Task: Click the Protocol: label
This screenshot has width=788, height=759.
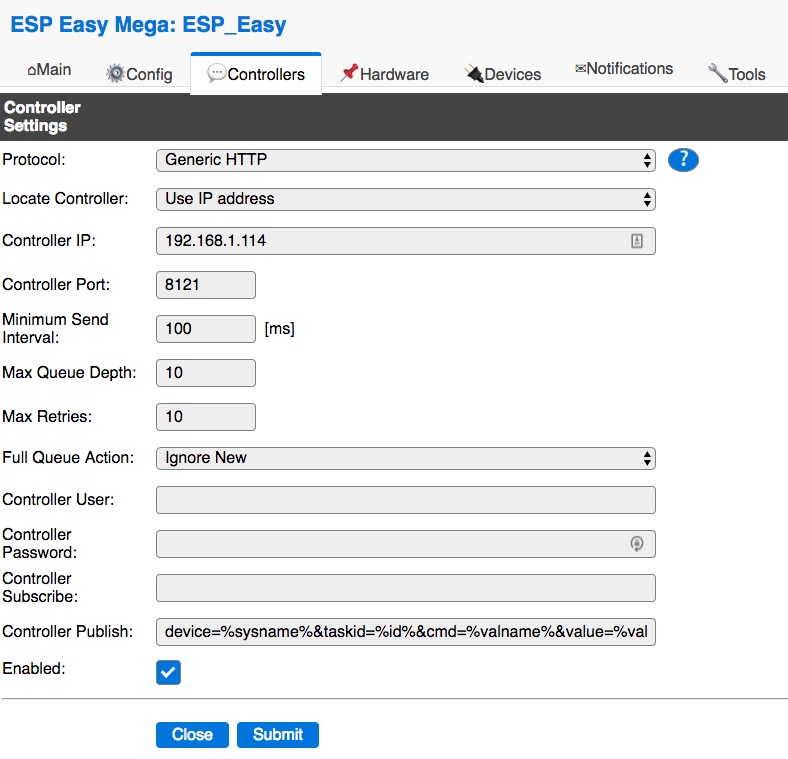Action: [x=34, y=160]
